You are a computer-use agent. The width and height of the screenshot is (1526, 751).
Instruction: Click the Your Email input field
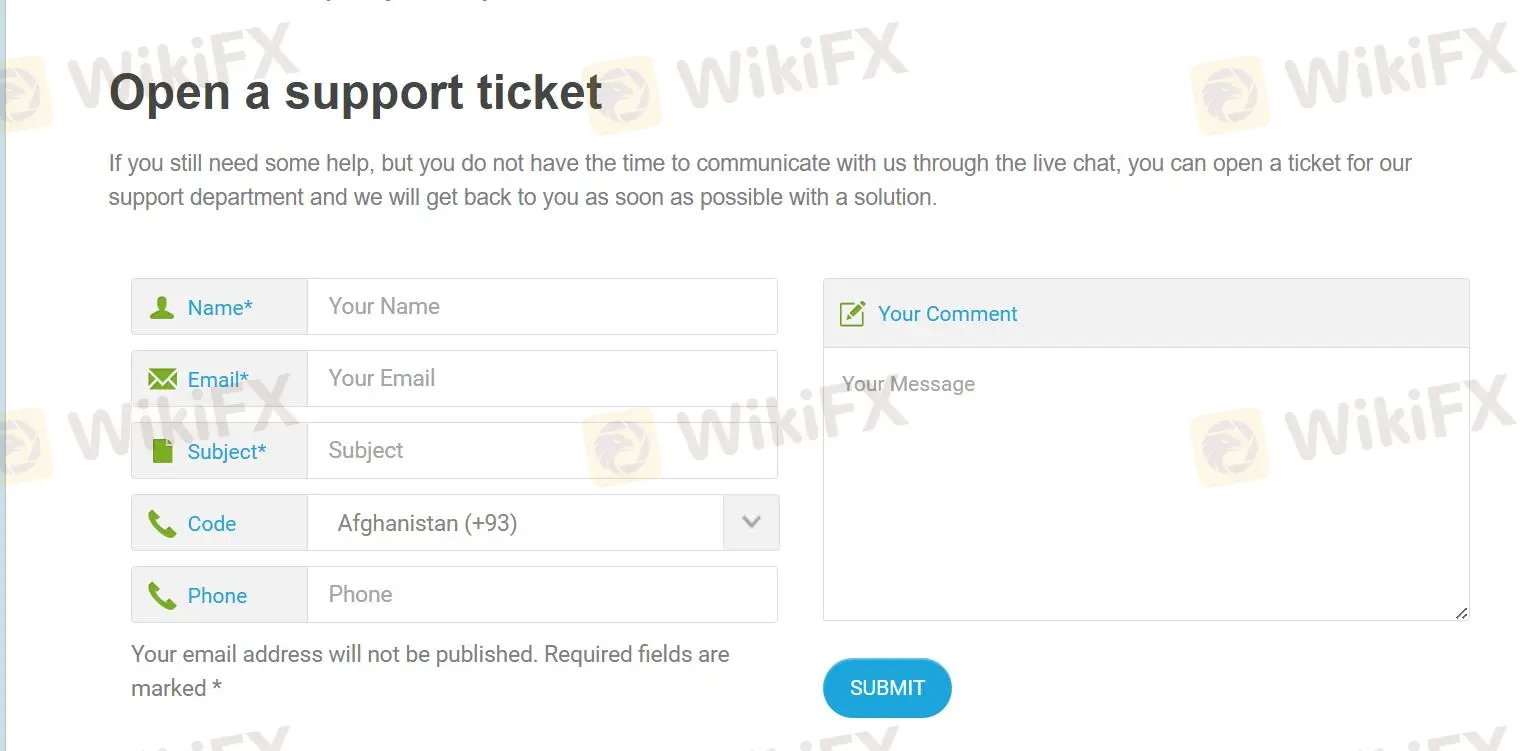540,378
